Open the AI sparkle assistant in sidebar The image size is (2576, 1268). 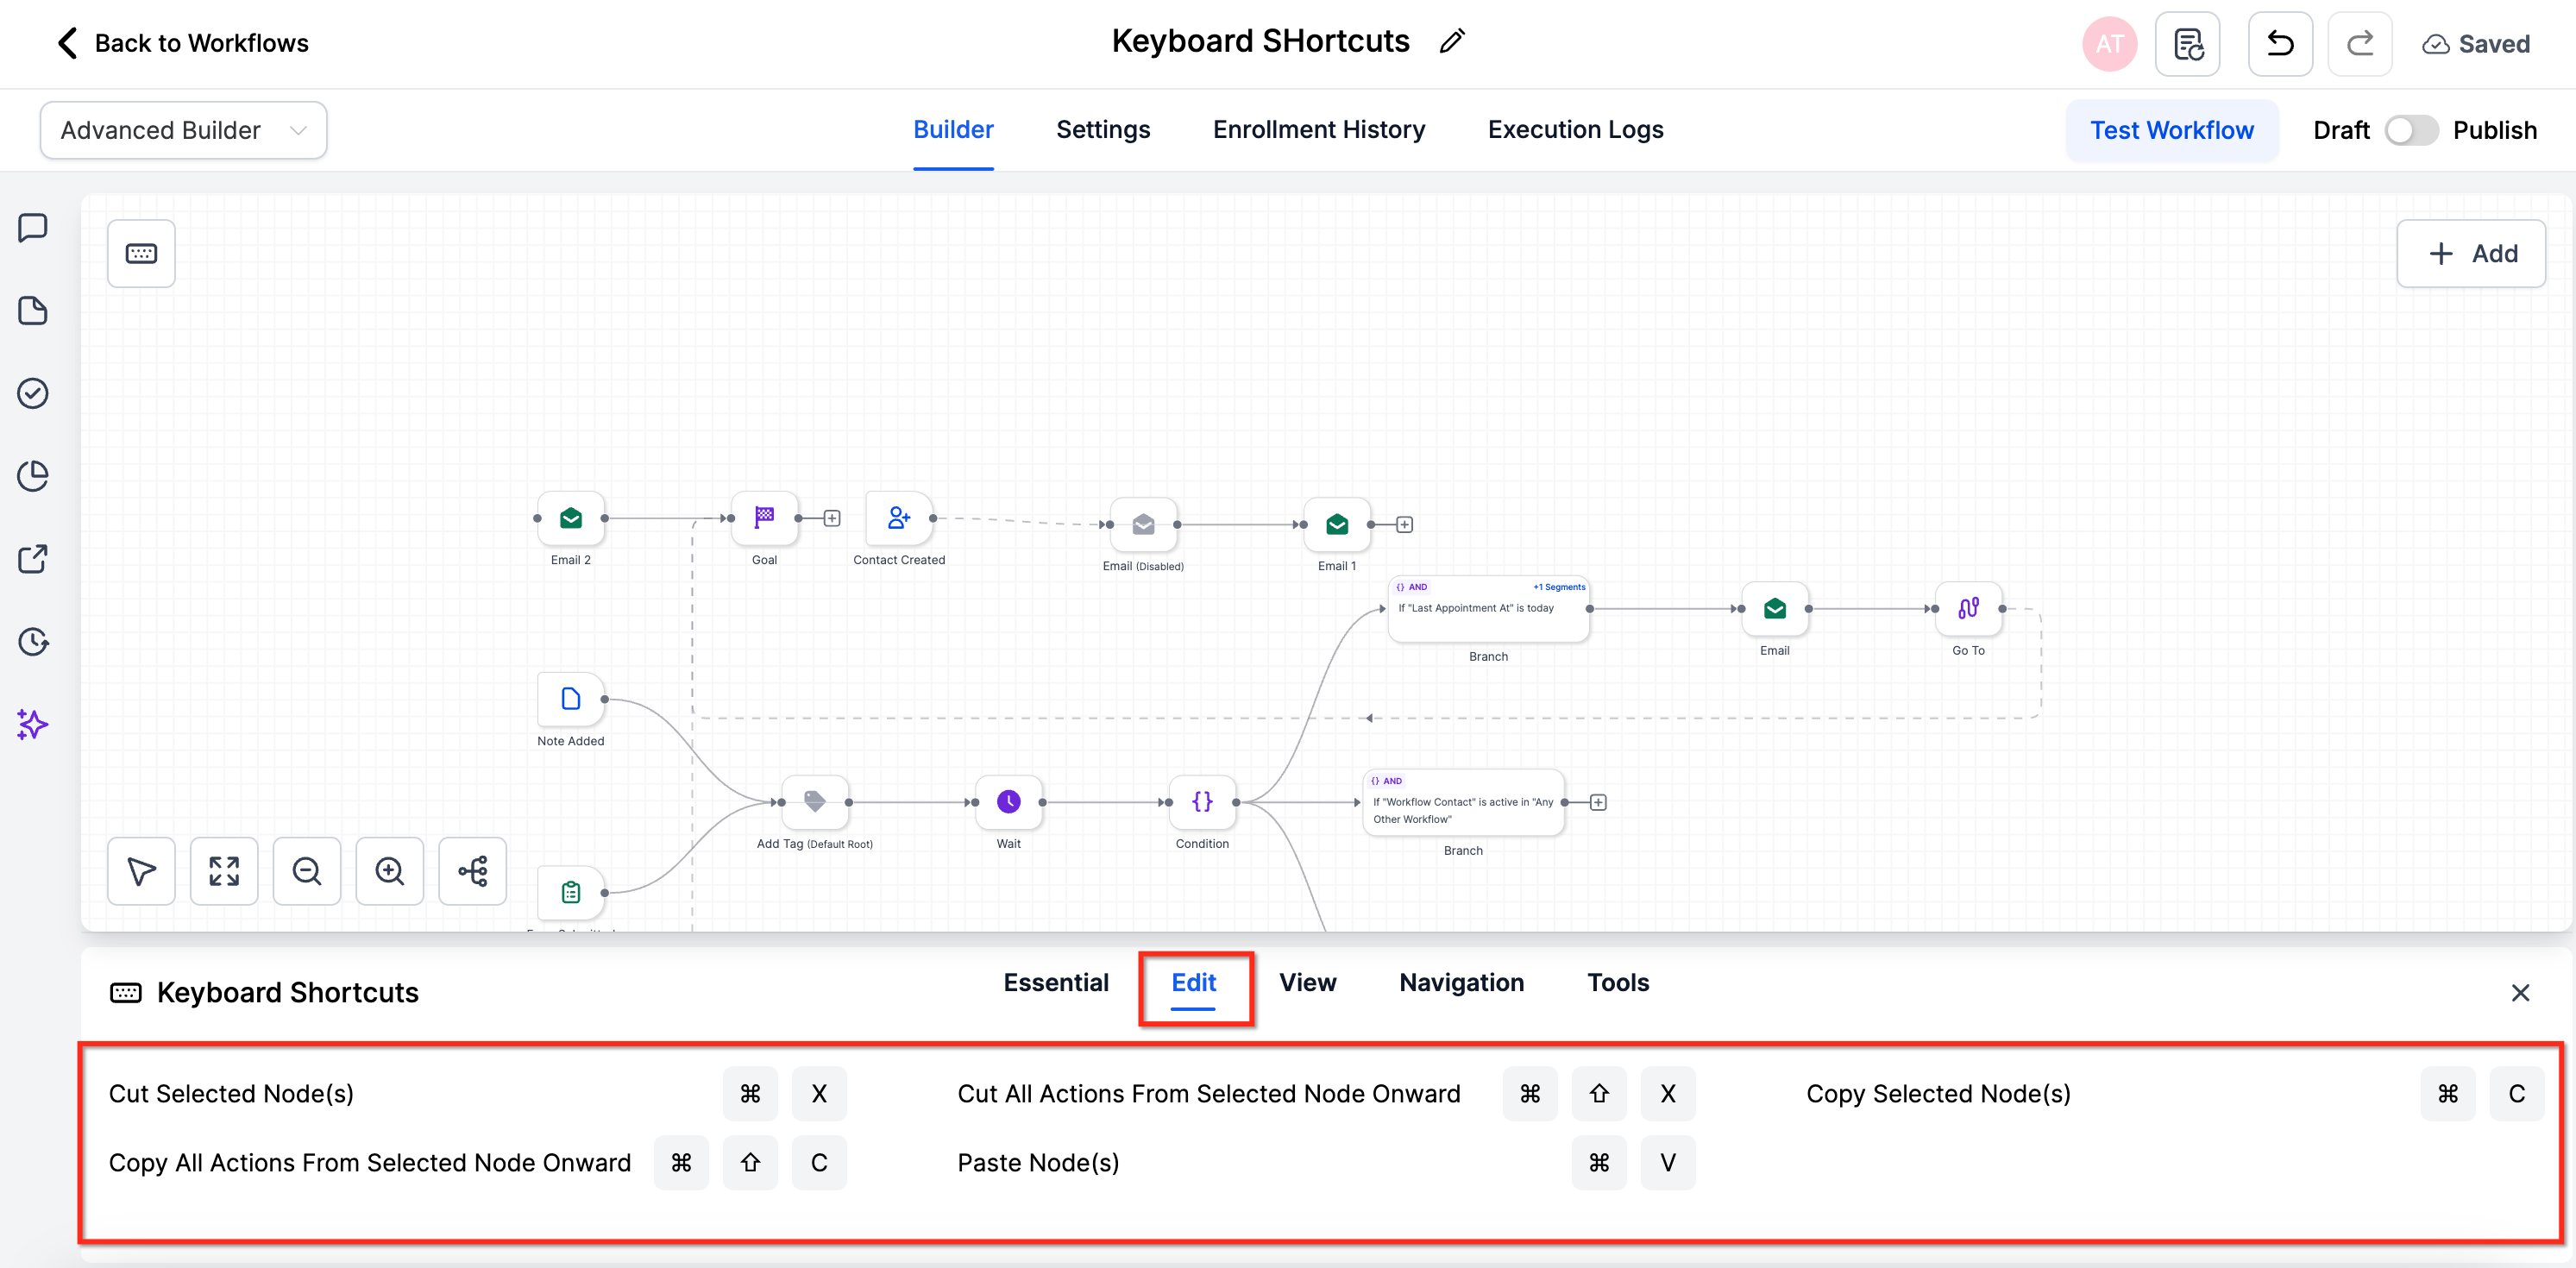pyautogui.click(x=33, y=724)
